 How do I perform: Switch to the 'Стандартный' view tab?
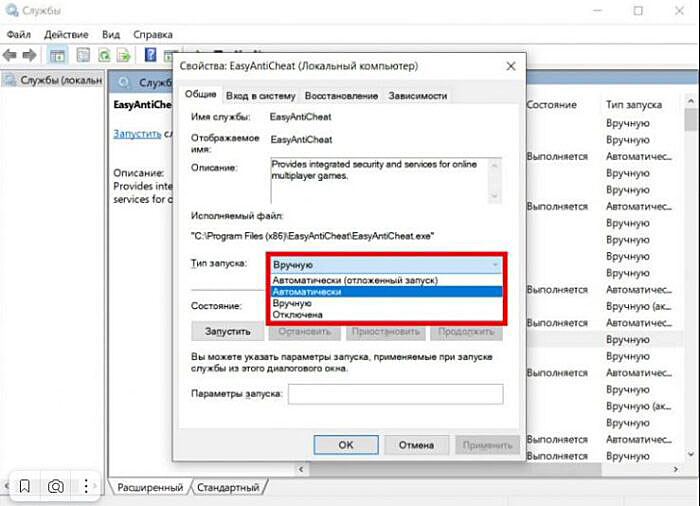[228, 487]
